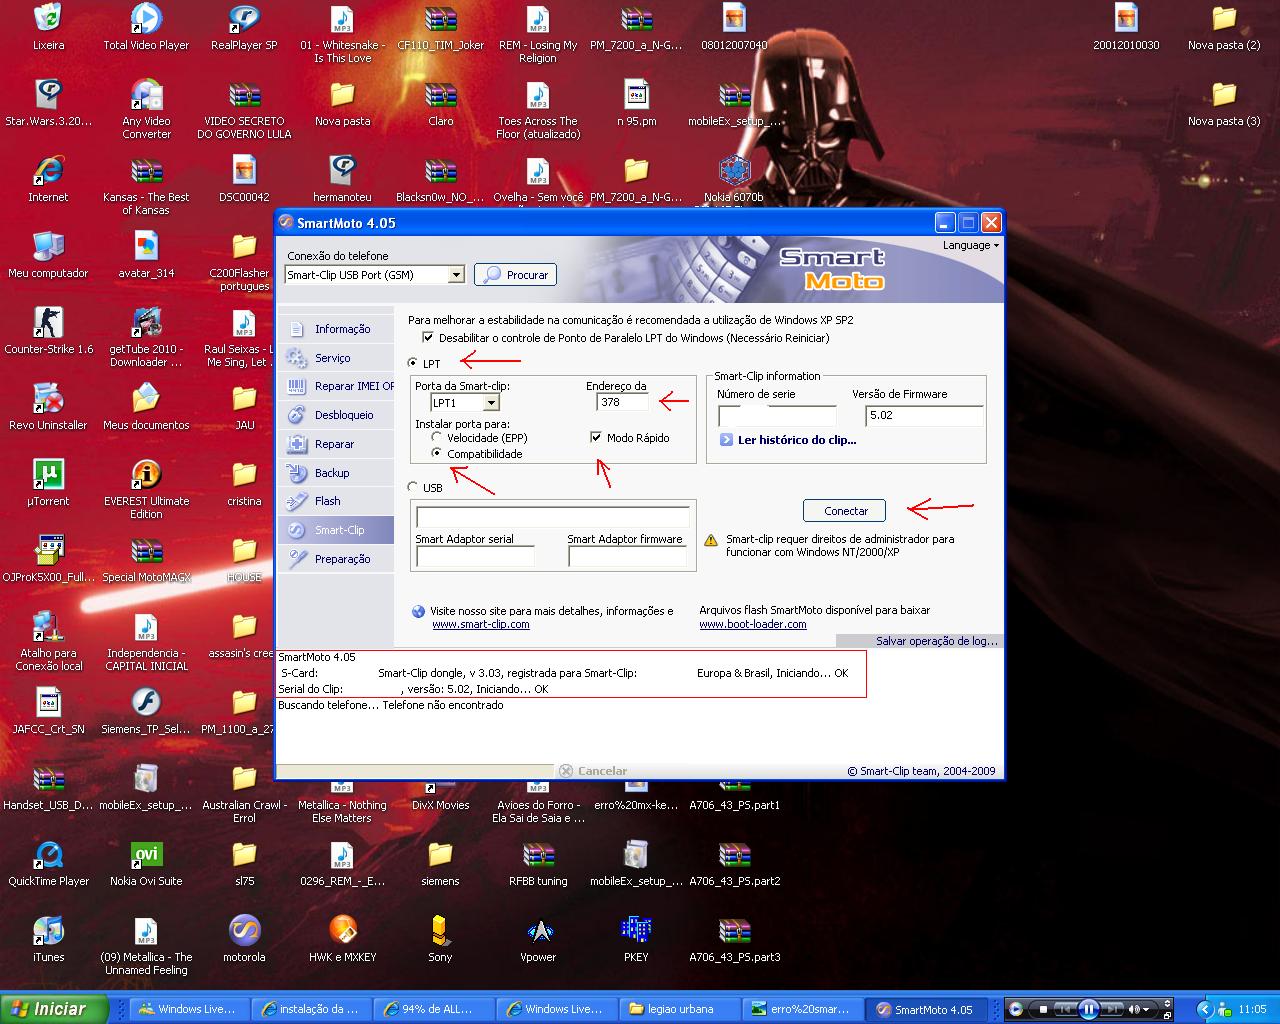
Task: Open the Informação section in sidebar
Action: [341, 329]
